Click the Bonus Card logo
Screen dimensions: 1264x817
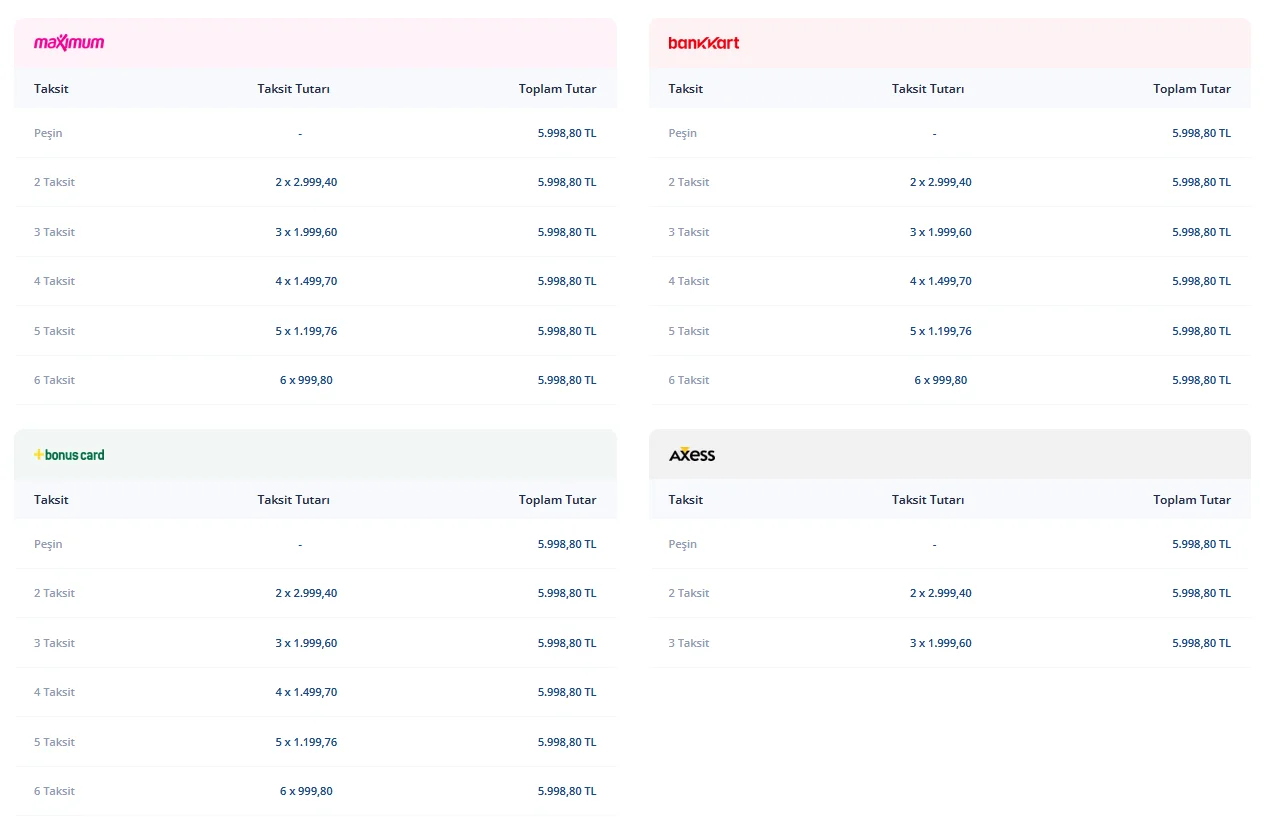69,455
